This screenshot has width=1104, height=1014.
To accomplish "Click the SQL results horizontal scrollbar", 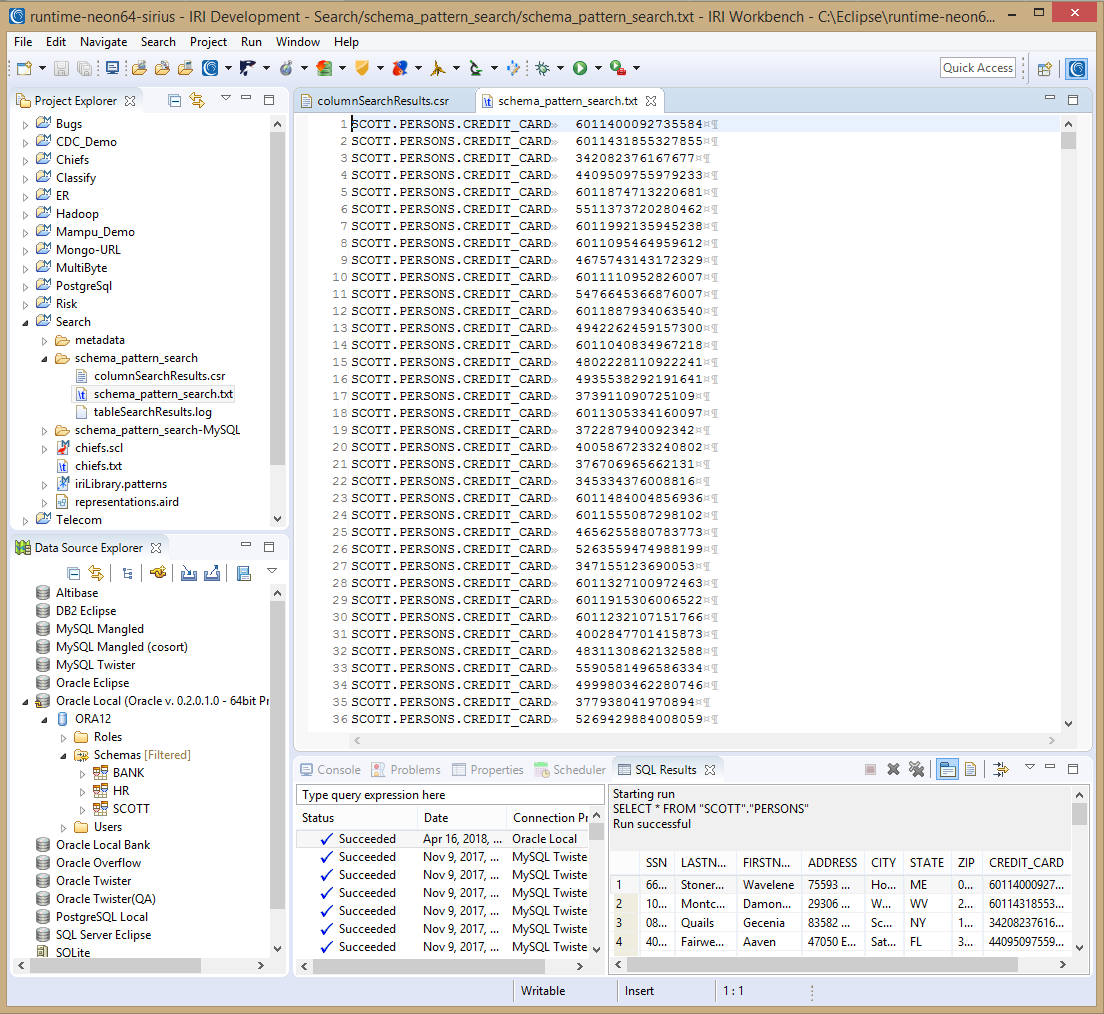I will point(841,965).
